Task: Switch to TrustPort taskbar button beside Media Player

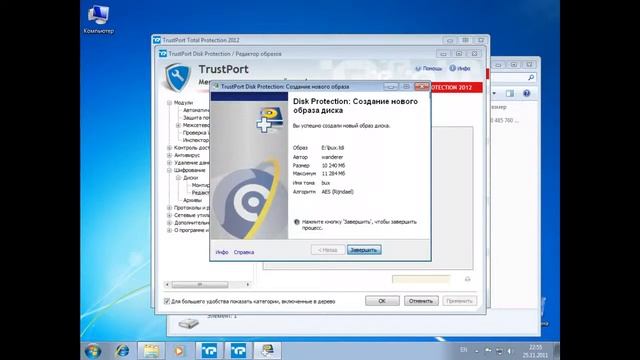Action: click(x=209, y=351)
